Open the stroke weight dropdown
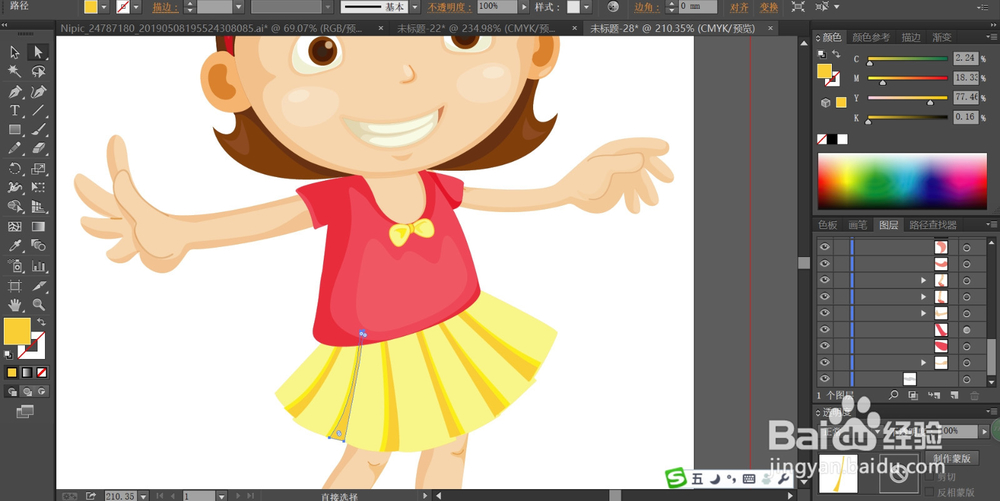Screen dimensions: 1000x501 pos(239,7)
